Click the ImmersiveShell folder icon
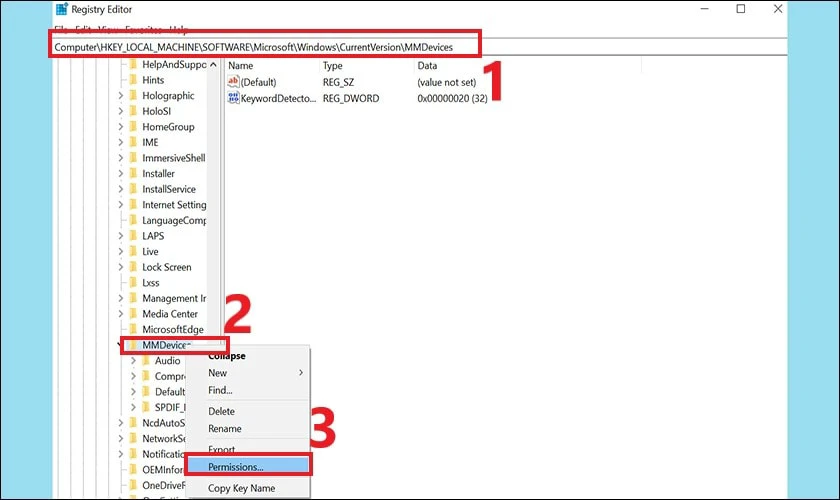840x500 pixels. [x=133, y=158]
